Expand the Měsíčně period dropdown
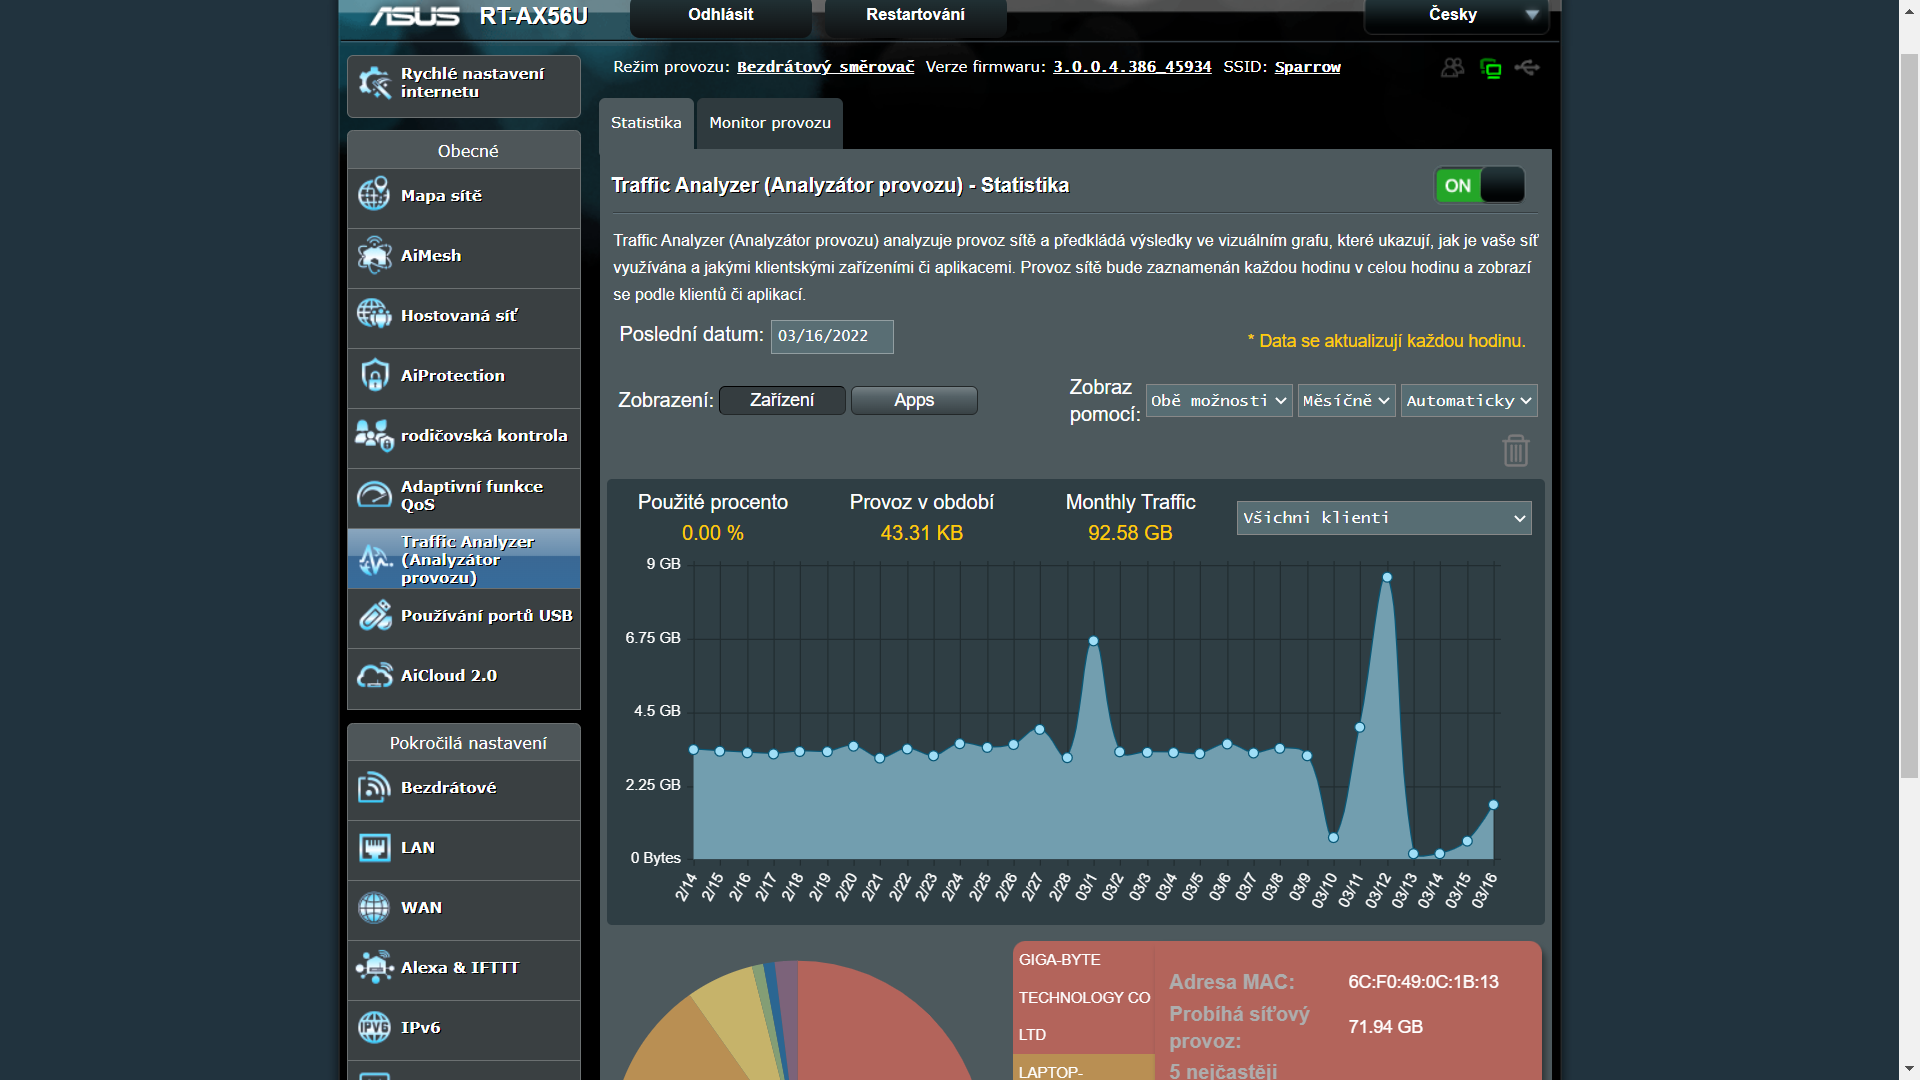 pos(1346,401)
